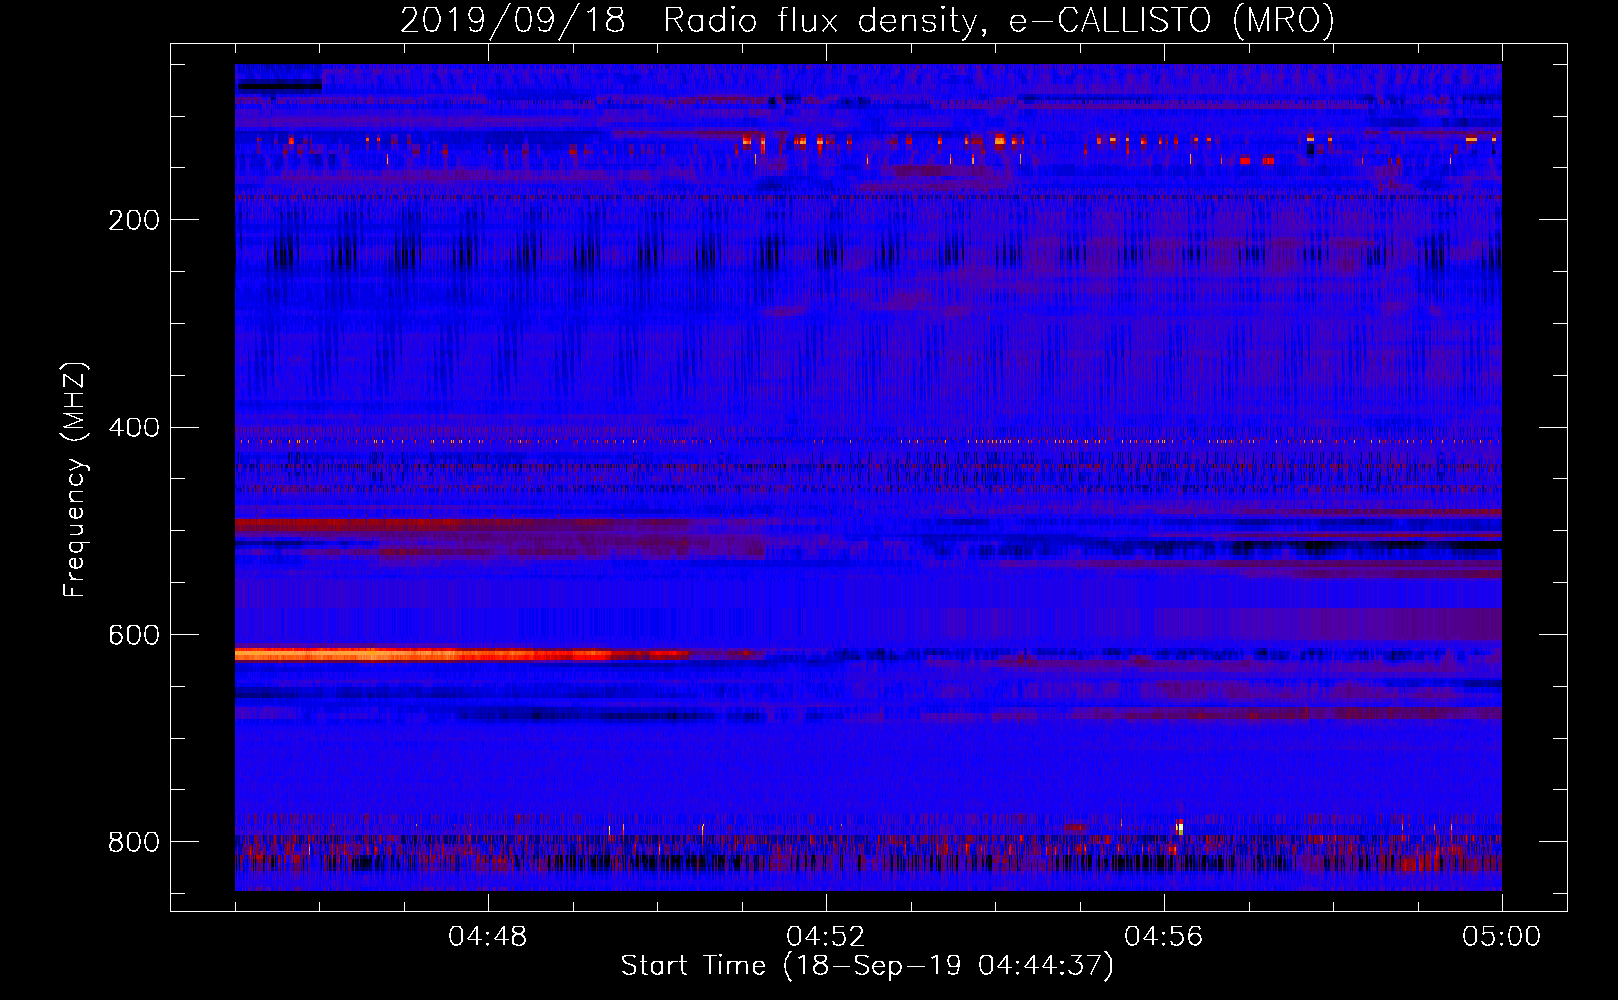Image resolution: width=1618 pixels, height=1000 pixels.
Task: Click the 'Start Time (18-Sep-19 04:44:37)' label
Action: pyautogui.click(x=867, y=966)
